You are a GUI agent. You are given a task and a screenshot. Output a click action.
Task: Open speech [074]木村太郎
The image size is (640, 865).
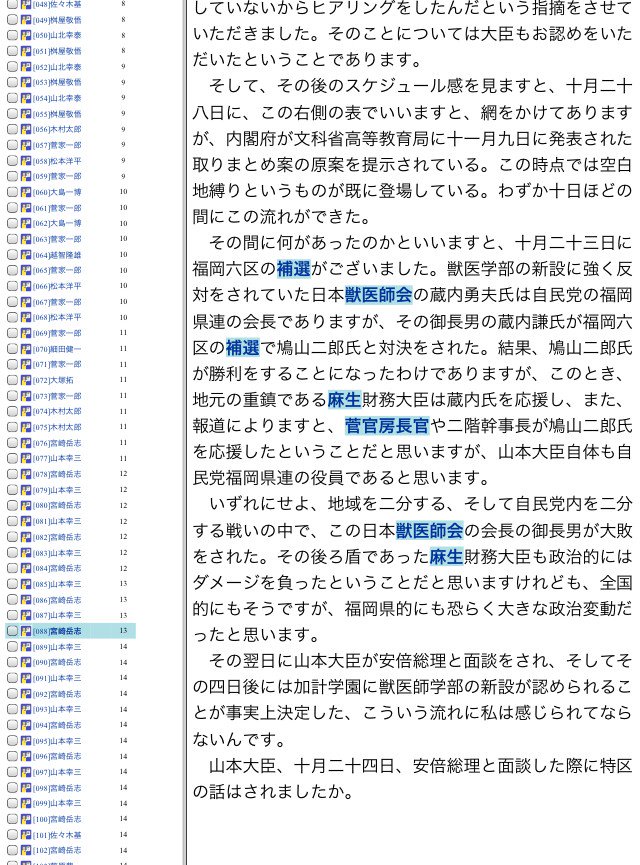(x=57, y=412)
